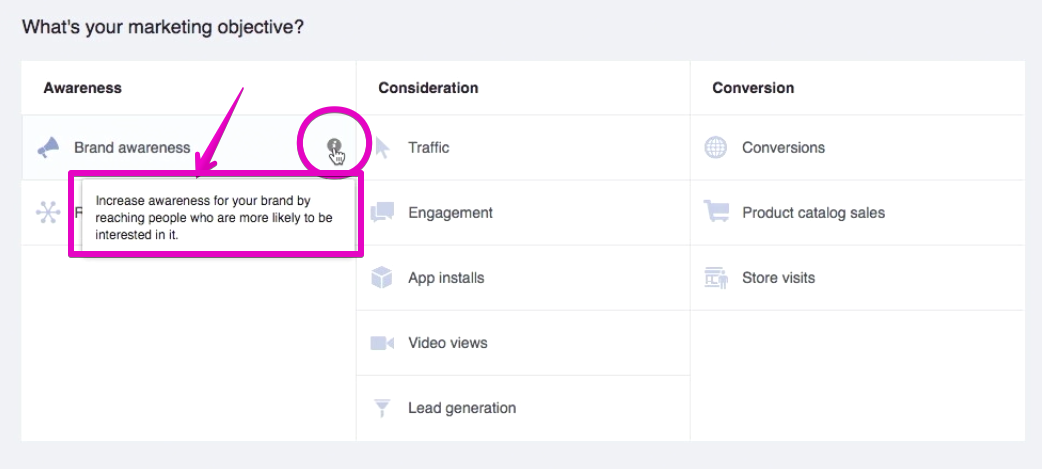1042x469 pixels.
Task: Pick the Store visits objective
Action: tap(858, 278)
